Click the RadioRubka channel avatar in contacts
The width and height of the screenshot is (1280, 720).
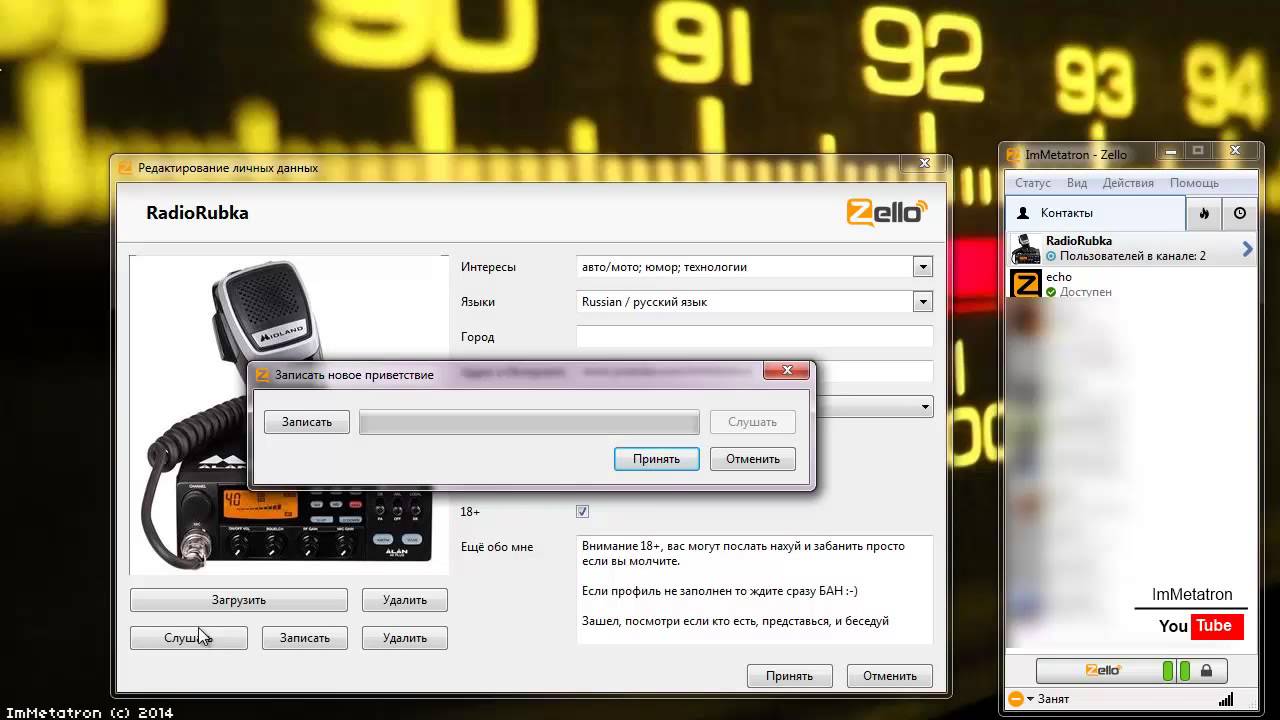[x=1026, y=248]
